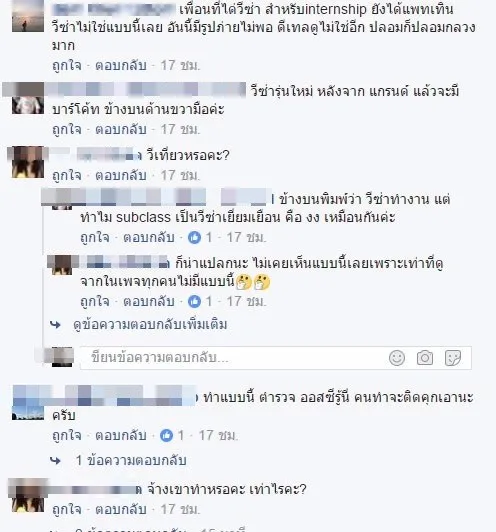Click like reaction icon on emoji reply
496x532 pixels.
pos(194,301)
